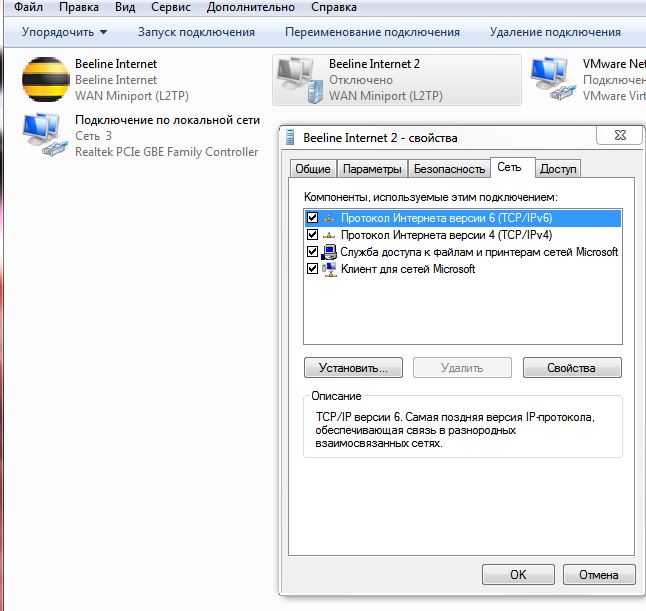Open the Правка menu
Image resolution: width=646 pixels, height=611 pixels.
point(79,7)
